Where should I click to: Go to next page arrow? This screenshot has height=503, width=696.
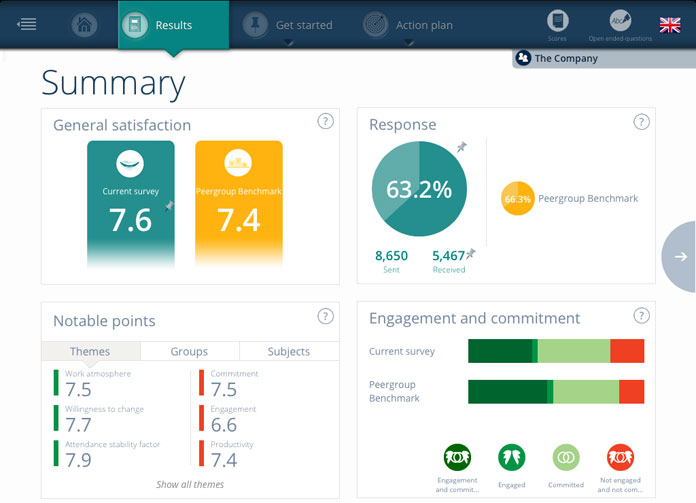coord(680,257)
